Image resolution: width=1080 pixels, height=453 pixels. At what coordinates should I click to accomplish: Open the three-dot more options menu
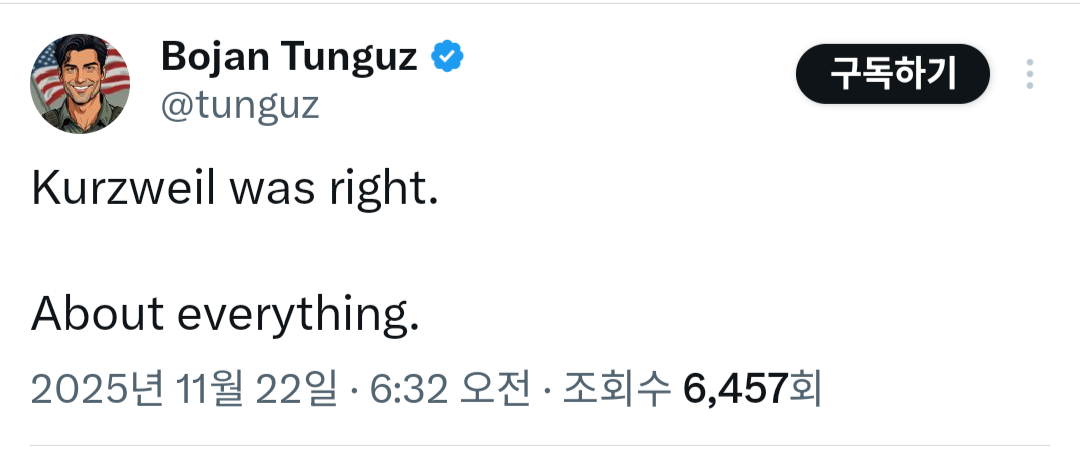[x=1030, y=75]
